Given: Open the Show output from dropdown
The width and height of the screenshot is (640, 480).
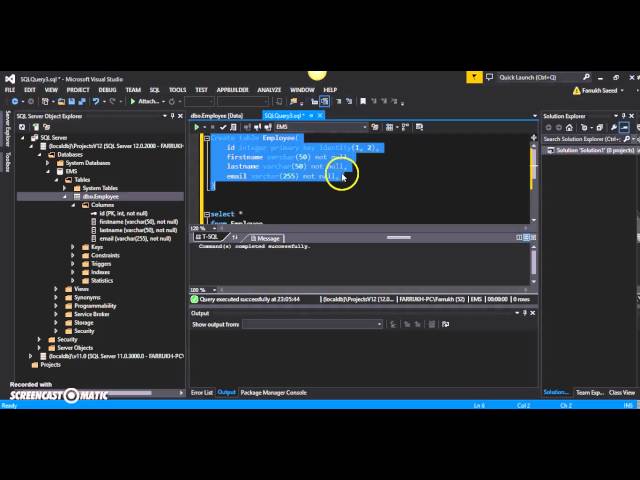Looking at the screenshot, I should [x=313, y=324].
